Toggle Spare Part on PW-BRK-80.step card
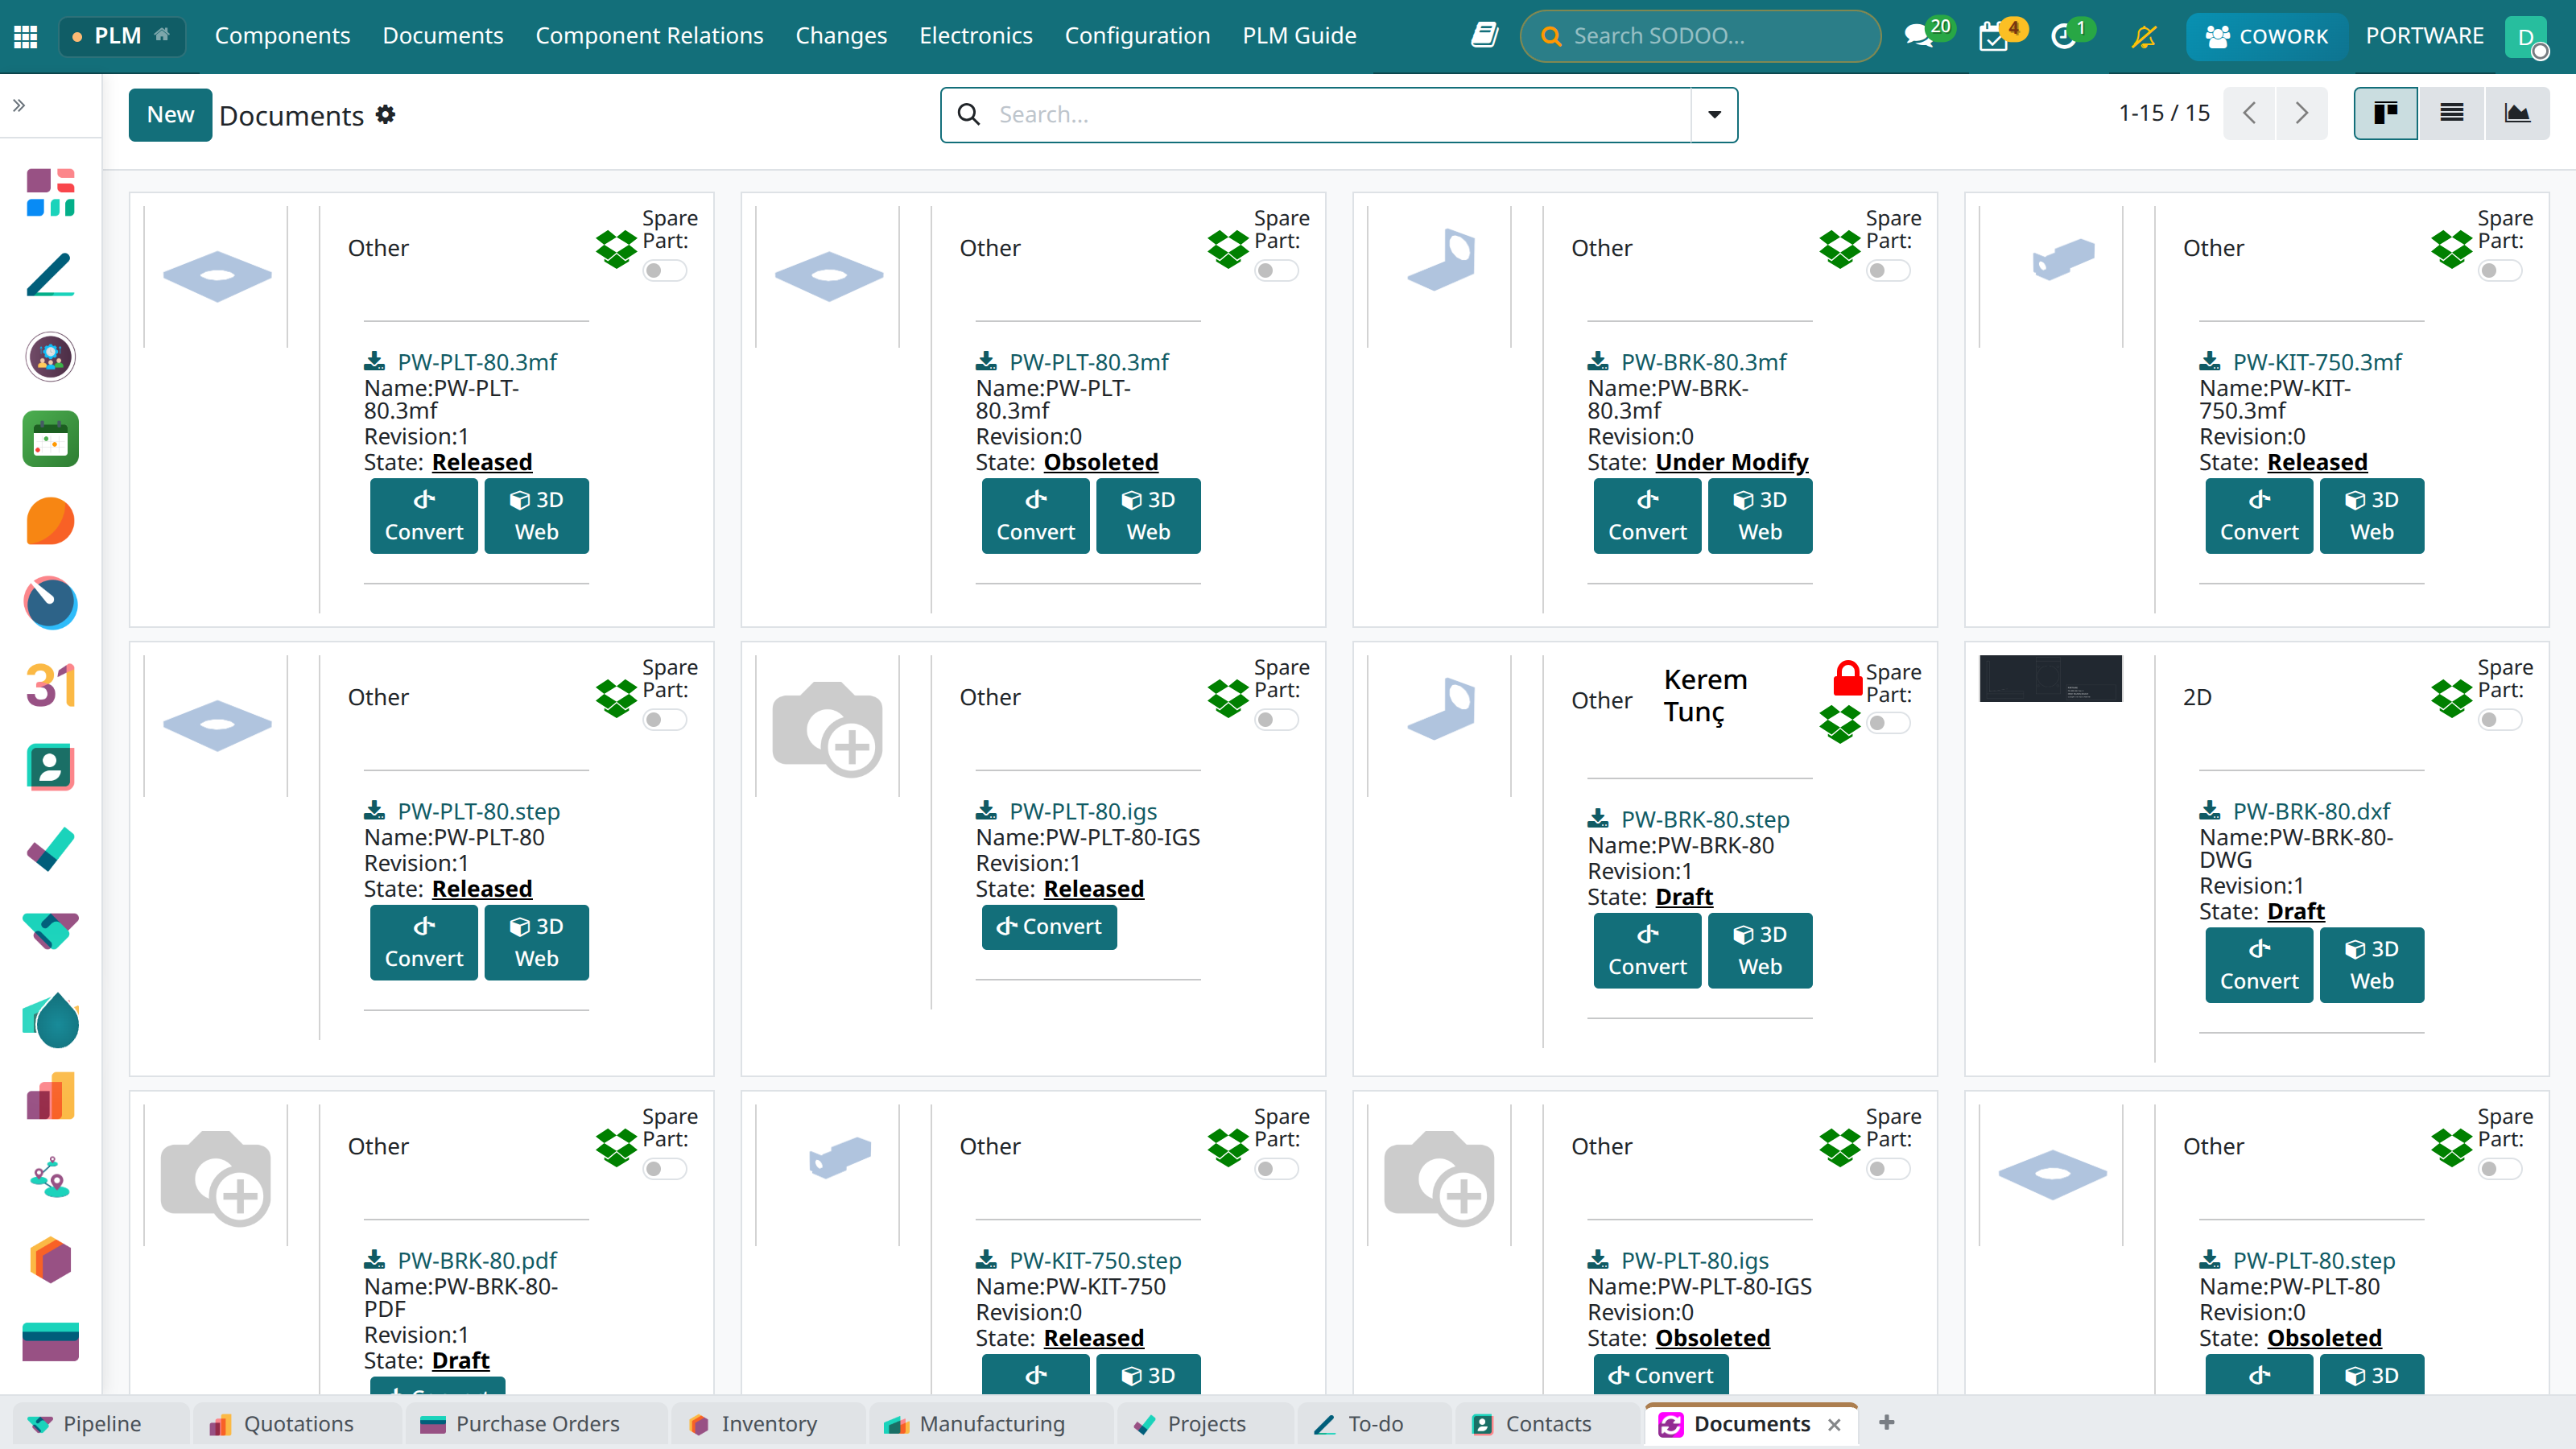The height and width of the screenshot is (1449, 2576). click(x=1888, y=723)
